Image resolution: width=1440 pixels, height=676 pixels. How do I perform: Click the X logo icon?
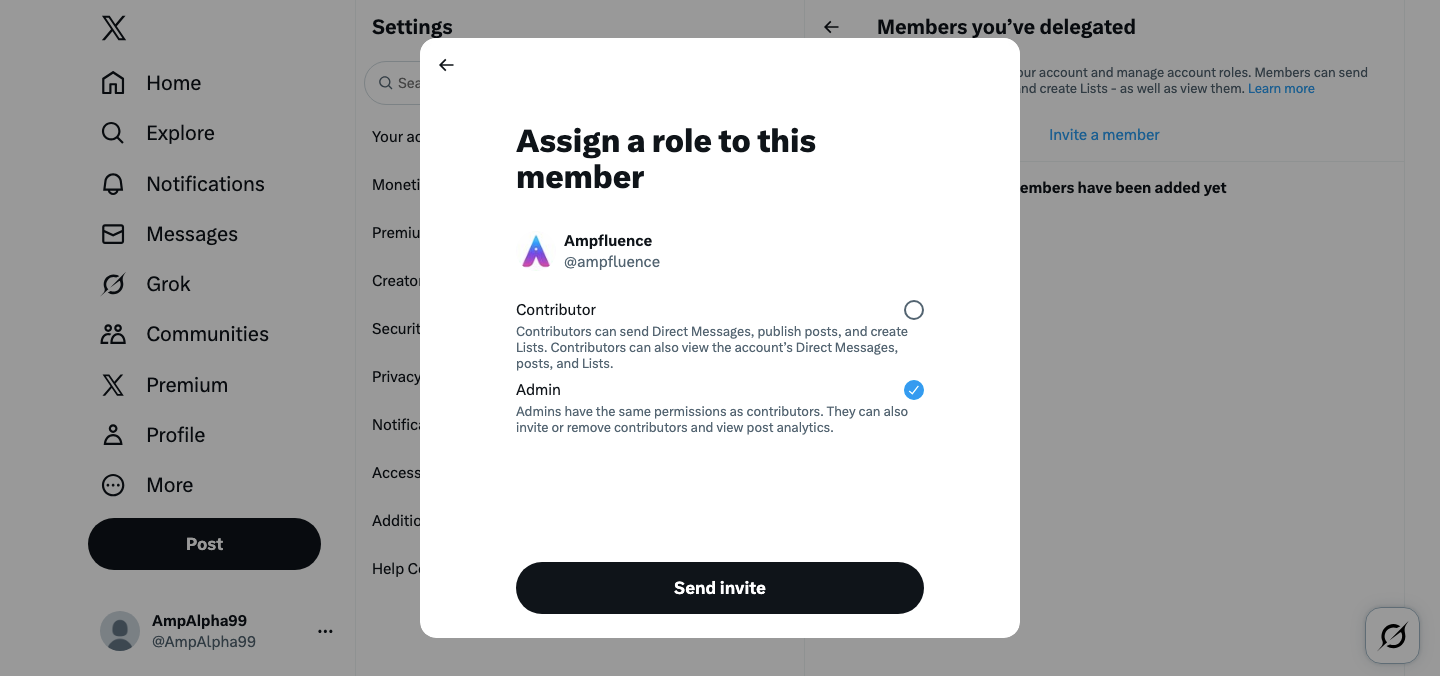pos(114,28)
